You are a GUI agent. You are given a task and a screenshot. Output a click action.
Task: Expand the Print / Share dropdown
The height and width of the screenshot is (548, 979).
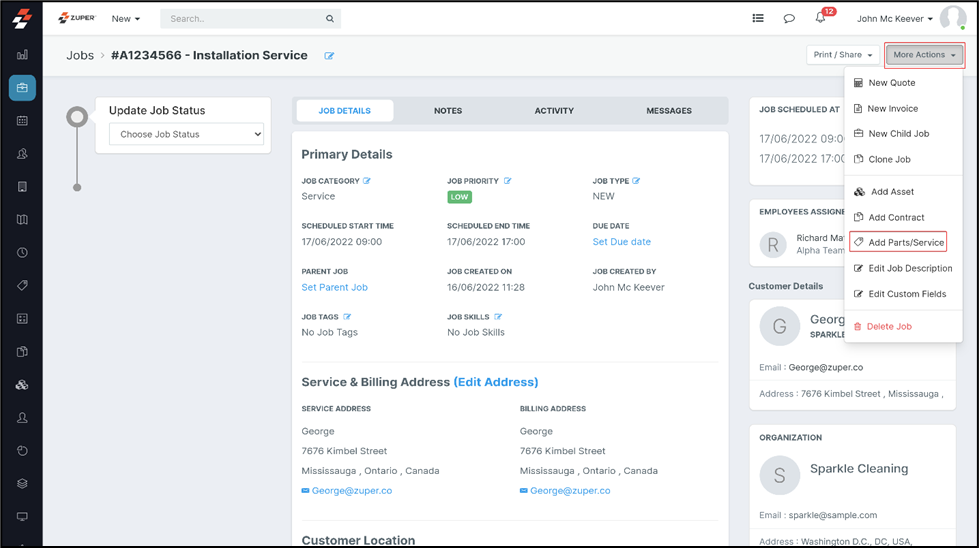842,55
